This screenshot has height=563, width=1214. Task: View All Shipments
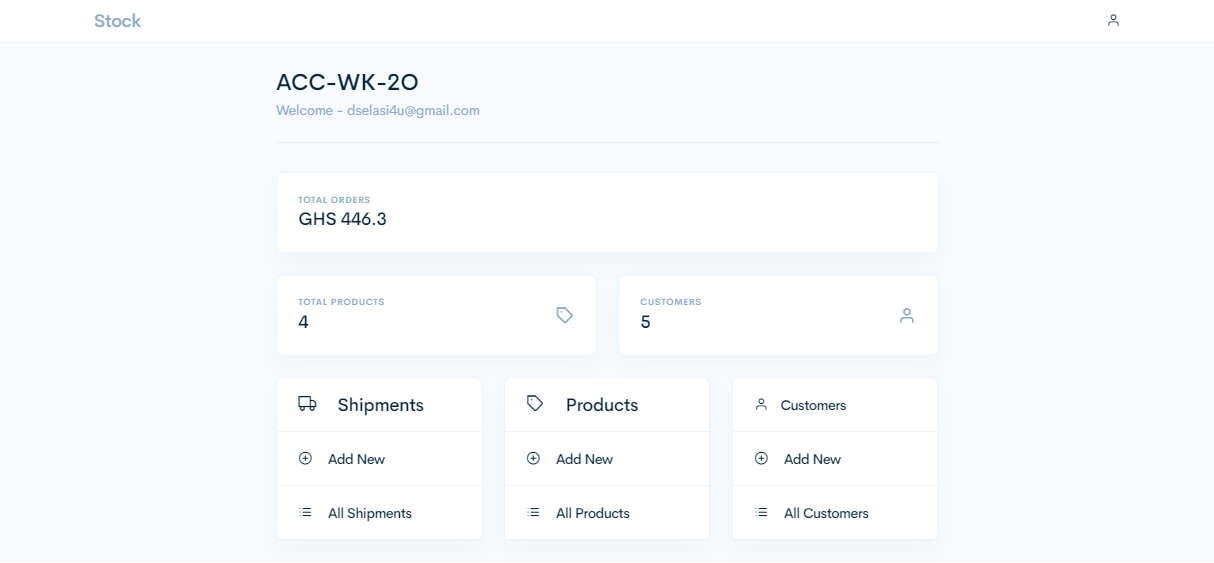point(369,513)
